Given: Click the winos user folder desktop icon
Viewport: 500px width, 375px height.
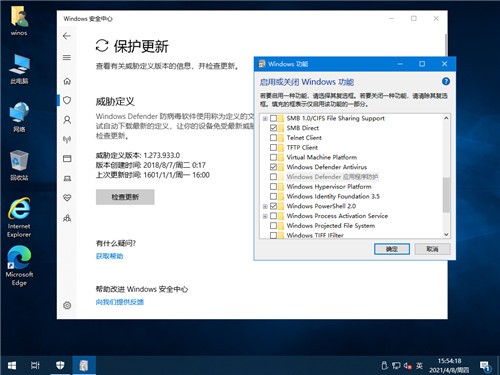Looking at the screenshot, I should [19, 21].
